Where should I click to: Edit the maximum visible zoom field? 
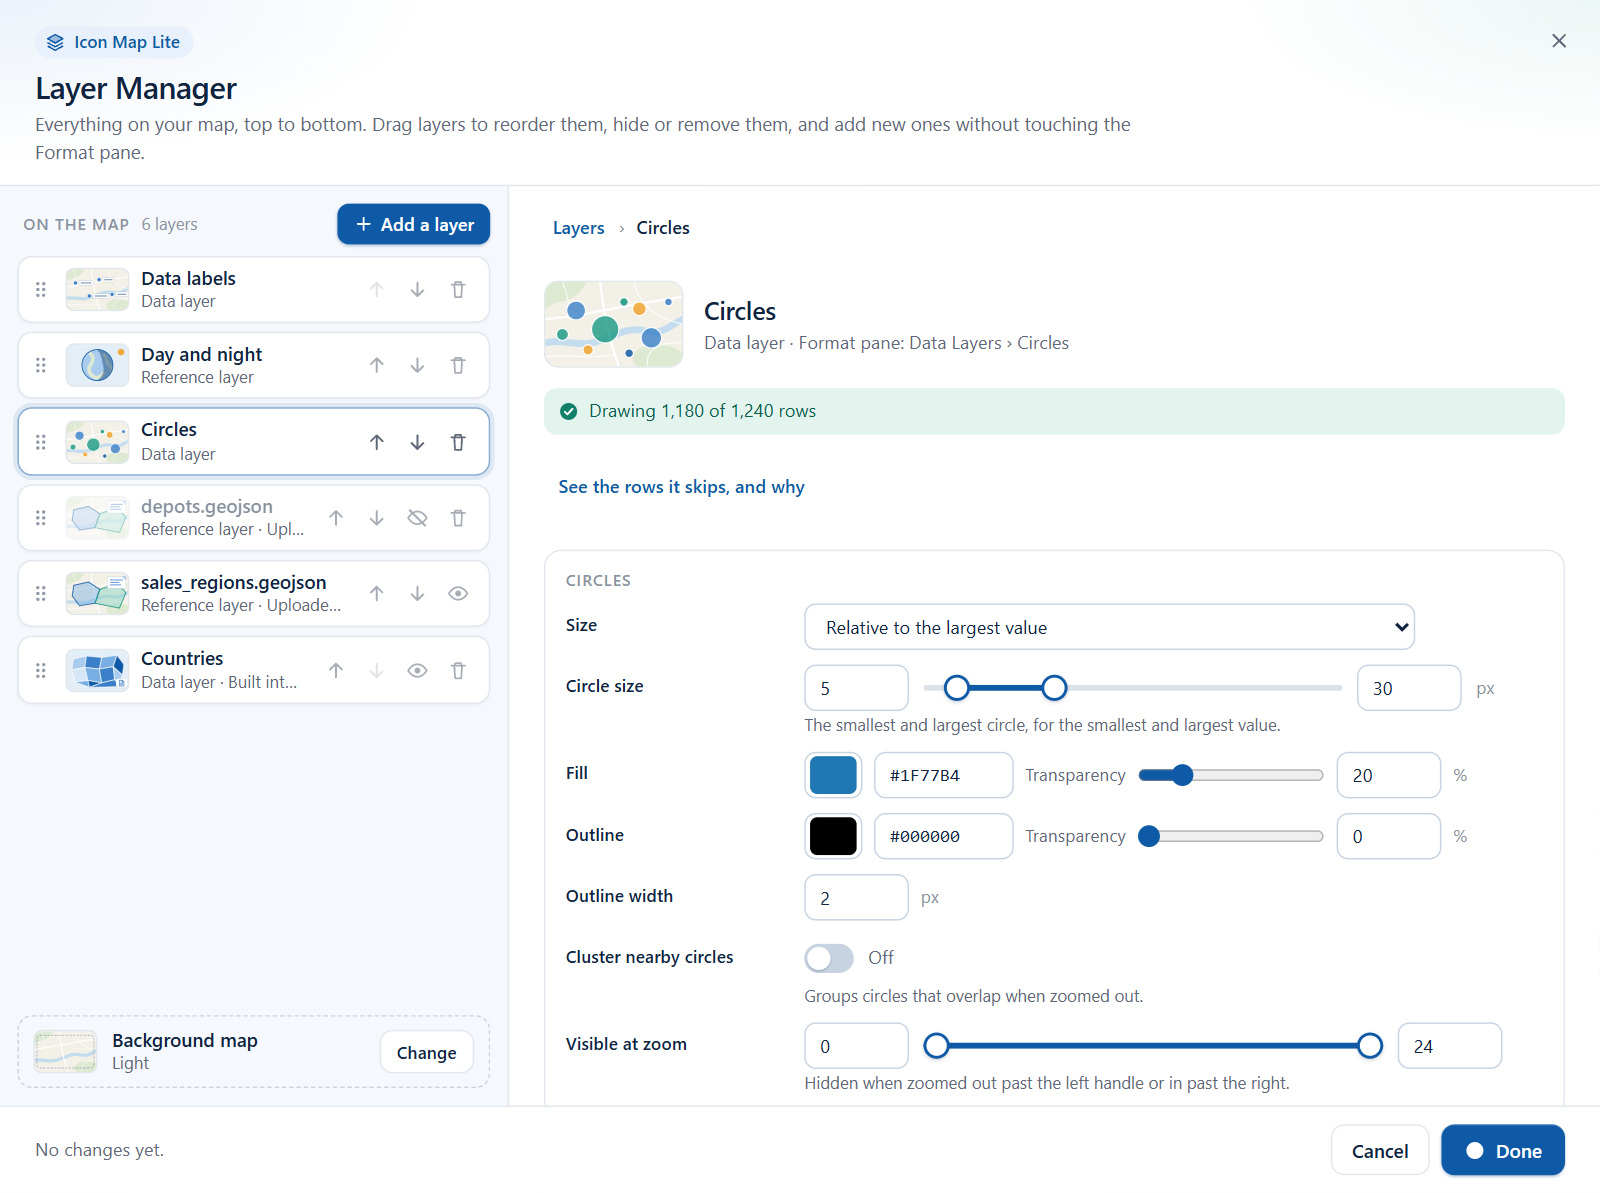click(x=1450, y=1046)
